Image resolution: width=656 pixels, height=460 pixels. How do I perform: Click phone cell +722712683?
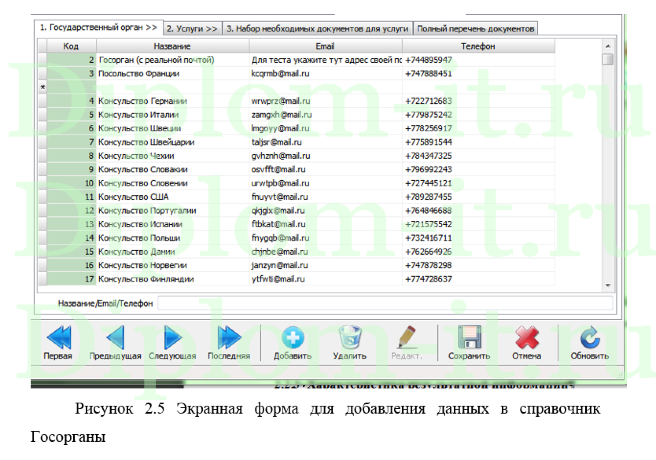point(479,101)
